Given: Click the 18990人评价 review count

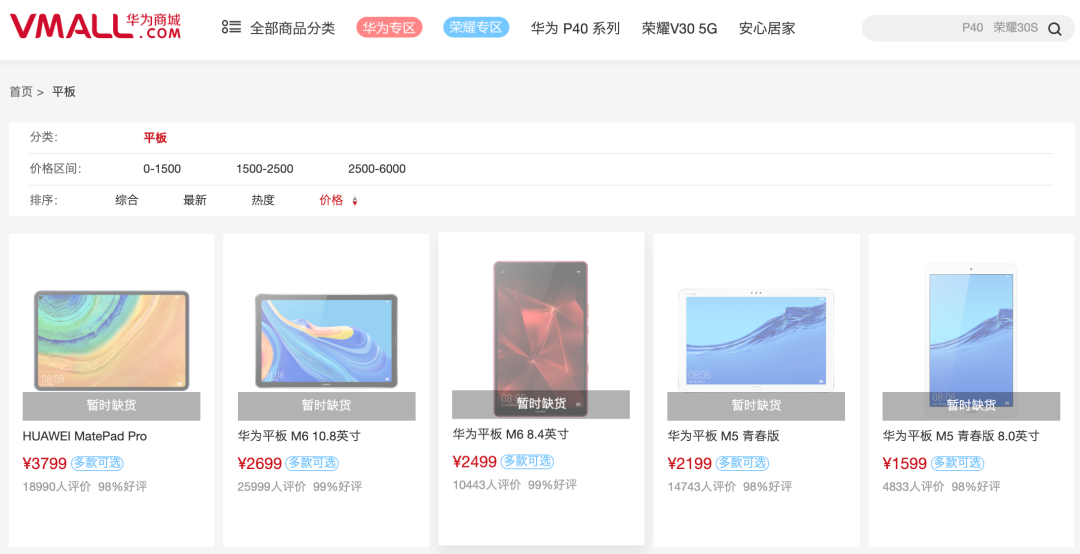Looking at the screenshot, I should click(x=57, y=486).
